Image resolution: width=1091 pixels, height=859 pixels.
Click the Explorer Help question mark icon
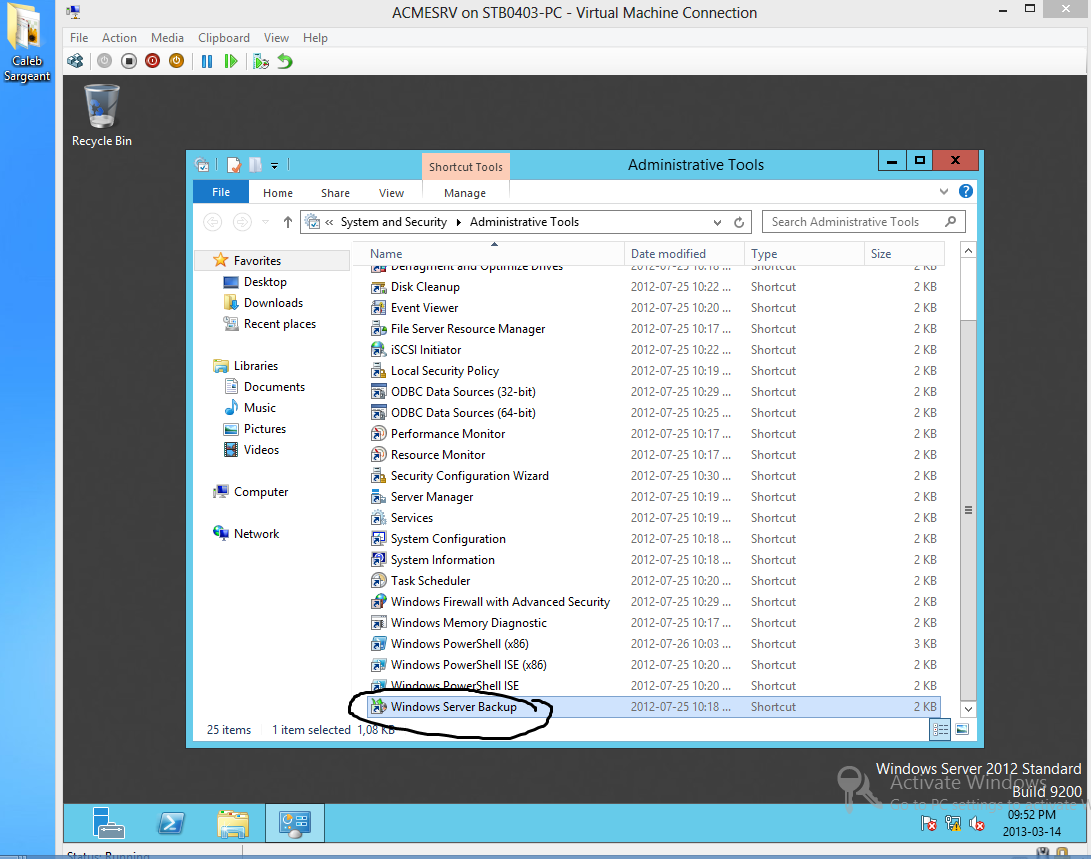[x=966, y=191]
